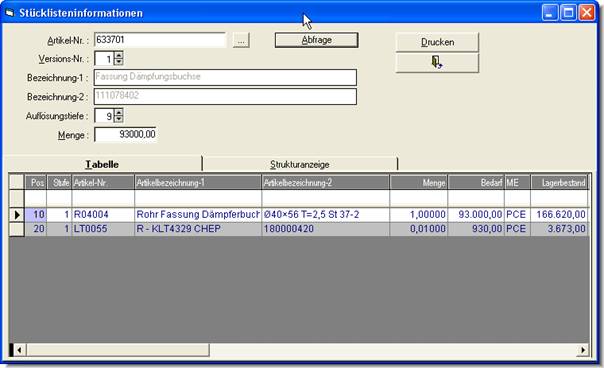Click the Artikel-Nr. column header in table

[x=103, y=182]
